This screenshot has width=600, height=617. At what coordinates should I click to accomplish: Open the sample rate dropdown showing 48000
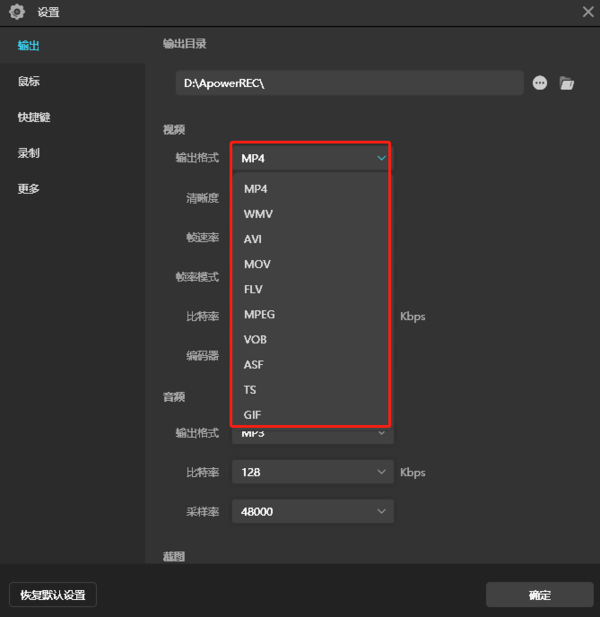pos(312,512)
